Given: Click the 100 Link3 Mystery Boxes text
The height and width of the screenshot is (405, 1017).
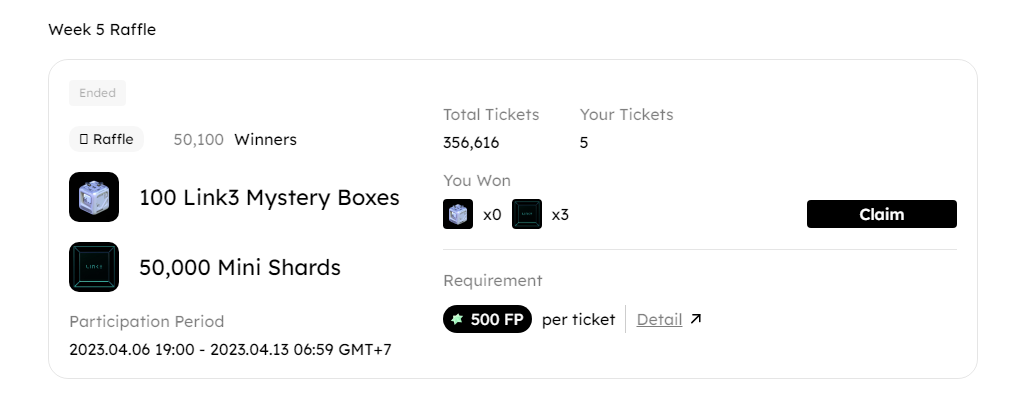Looking at the screenshot, I should pos(269,197).
